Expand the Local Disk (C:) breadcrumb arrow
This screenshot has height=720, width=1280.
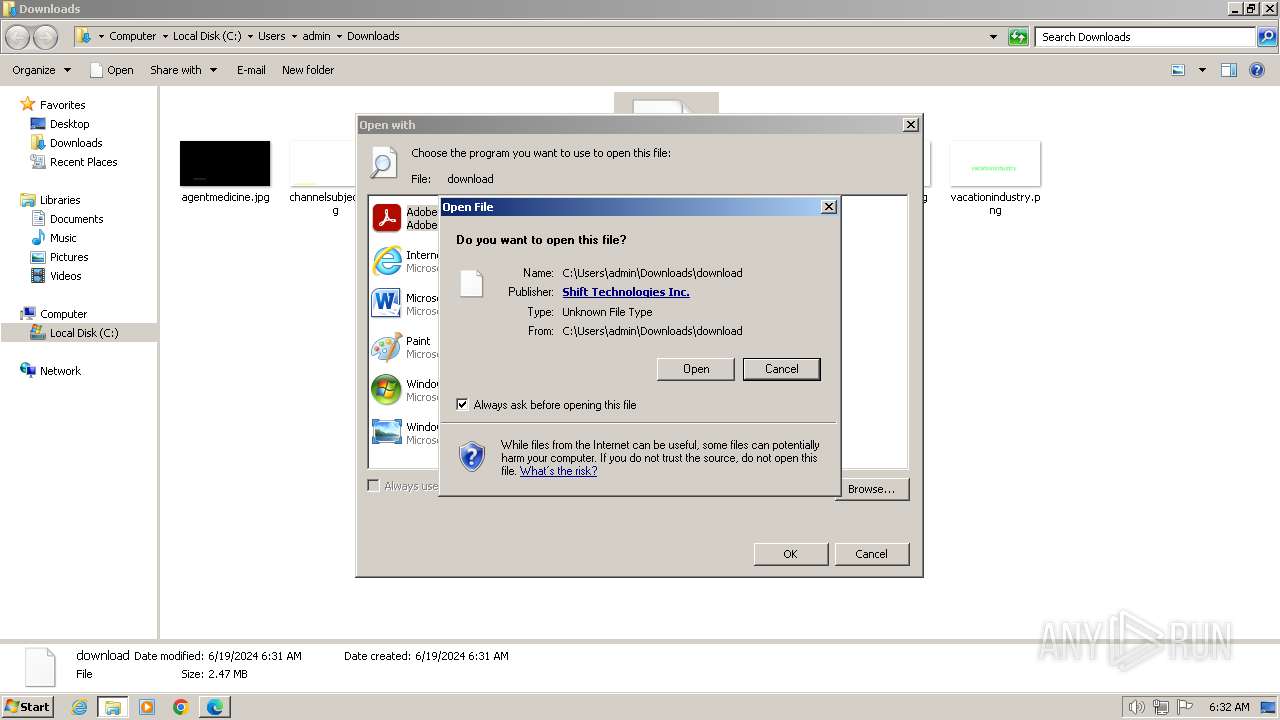[x=250, y=36]
